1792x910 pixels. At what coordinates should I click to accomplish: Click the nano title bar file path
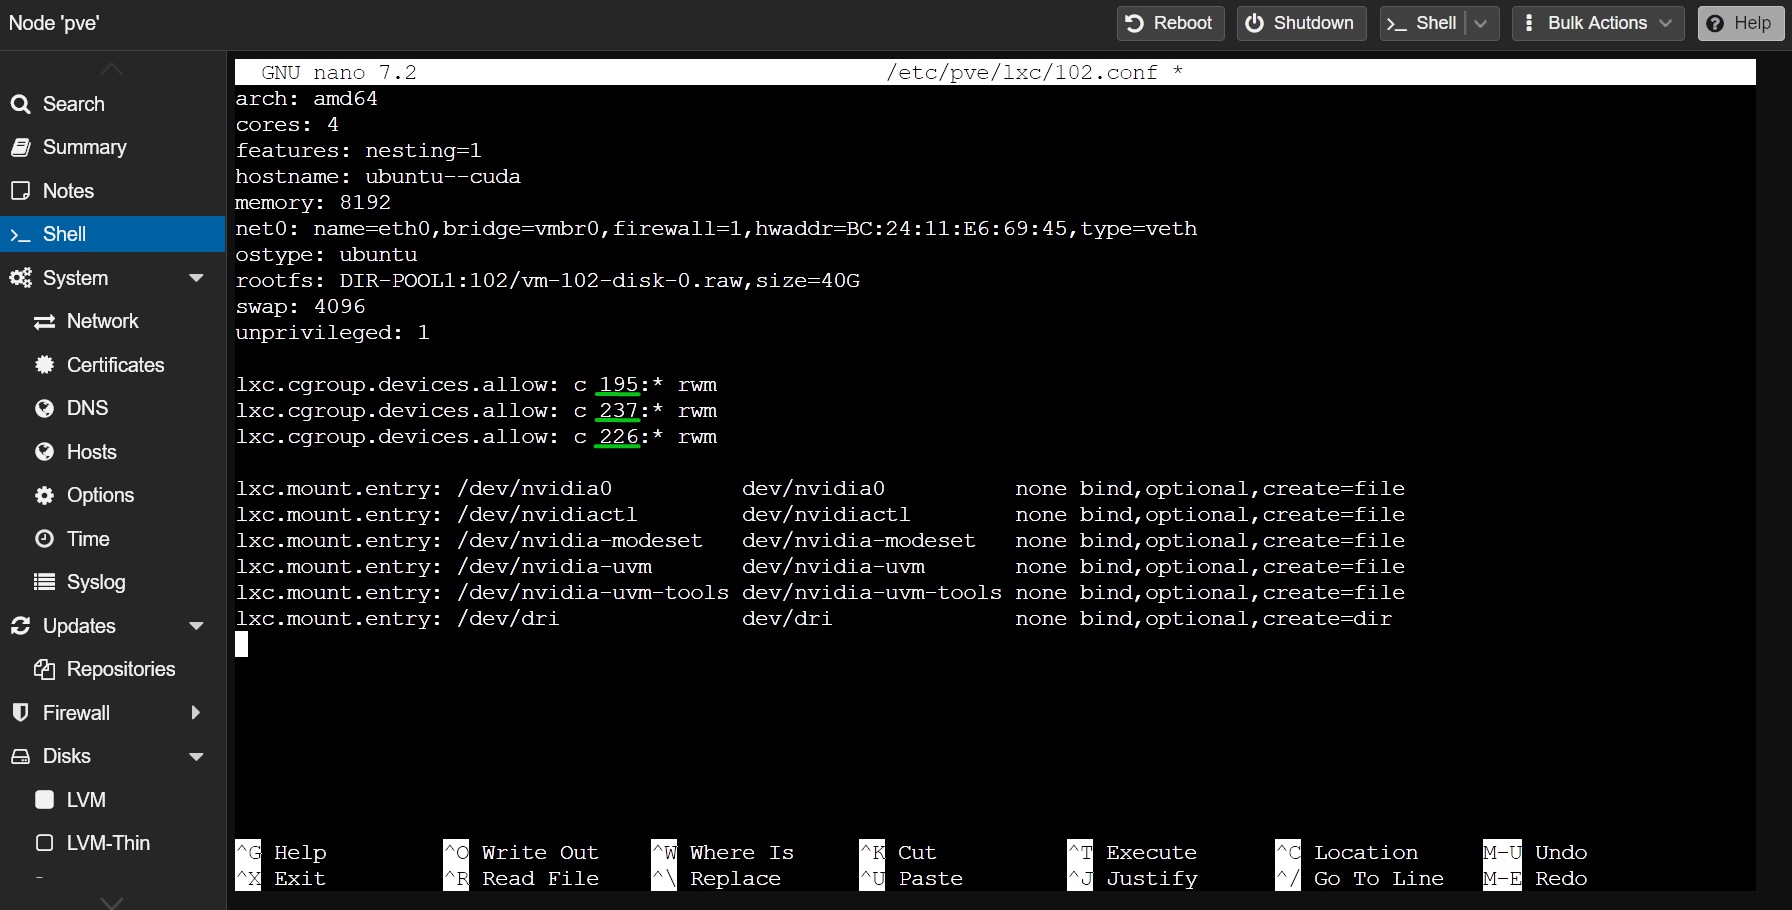(1021, 72)
